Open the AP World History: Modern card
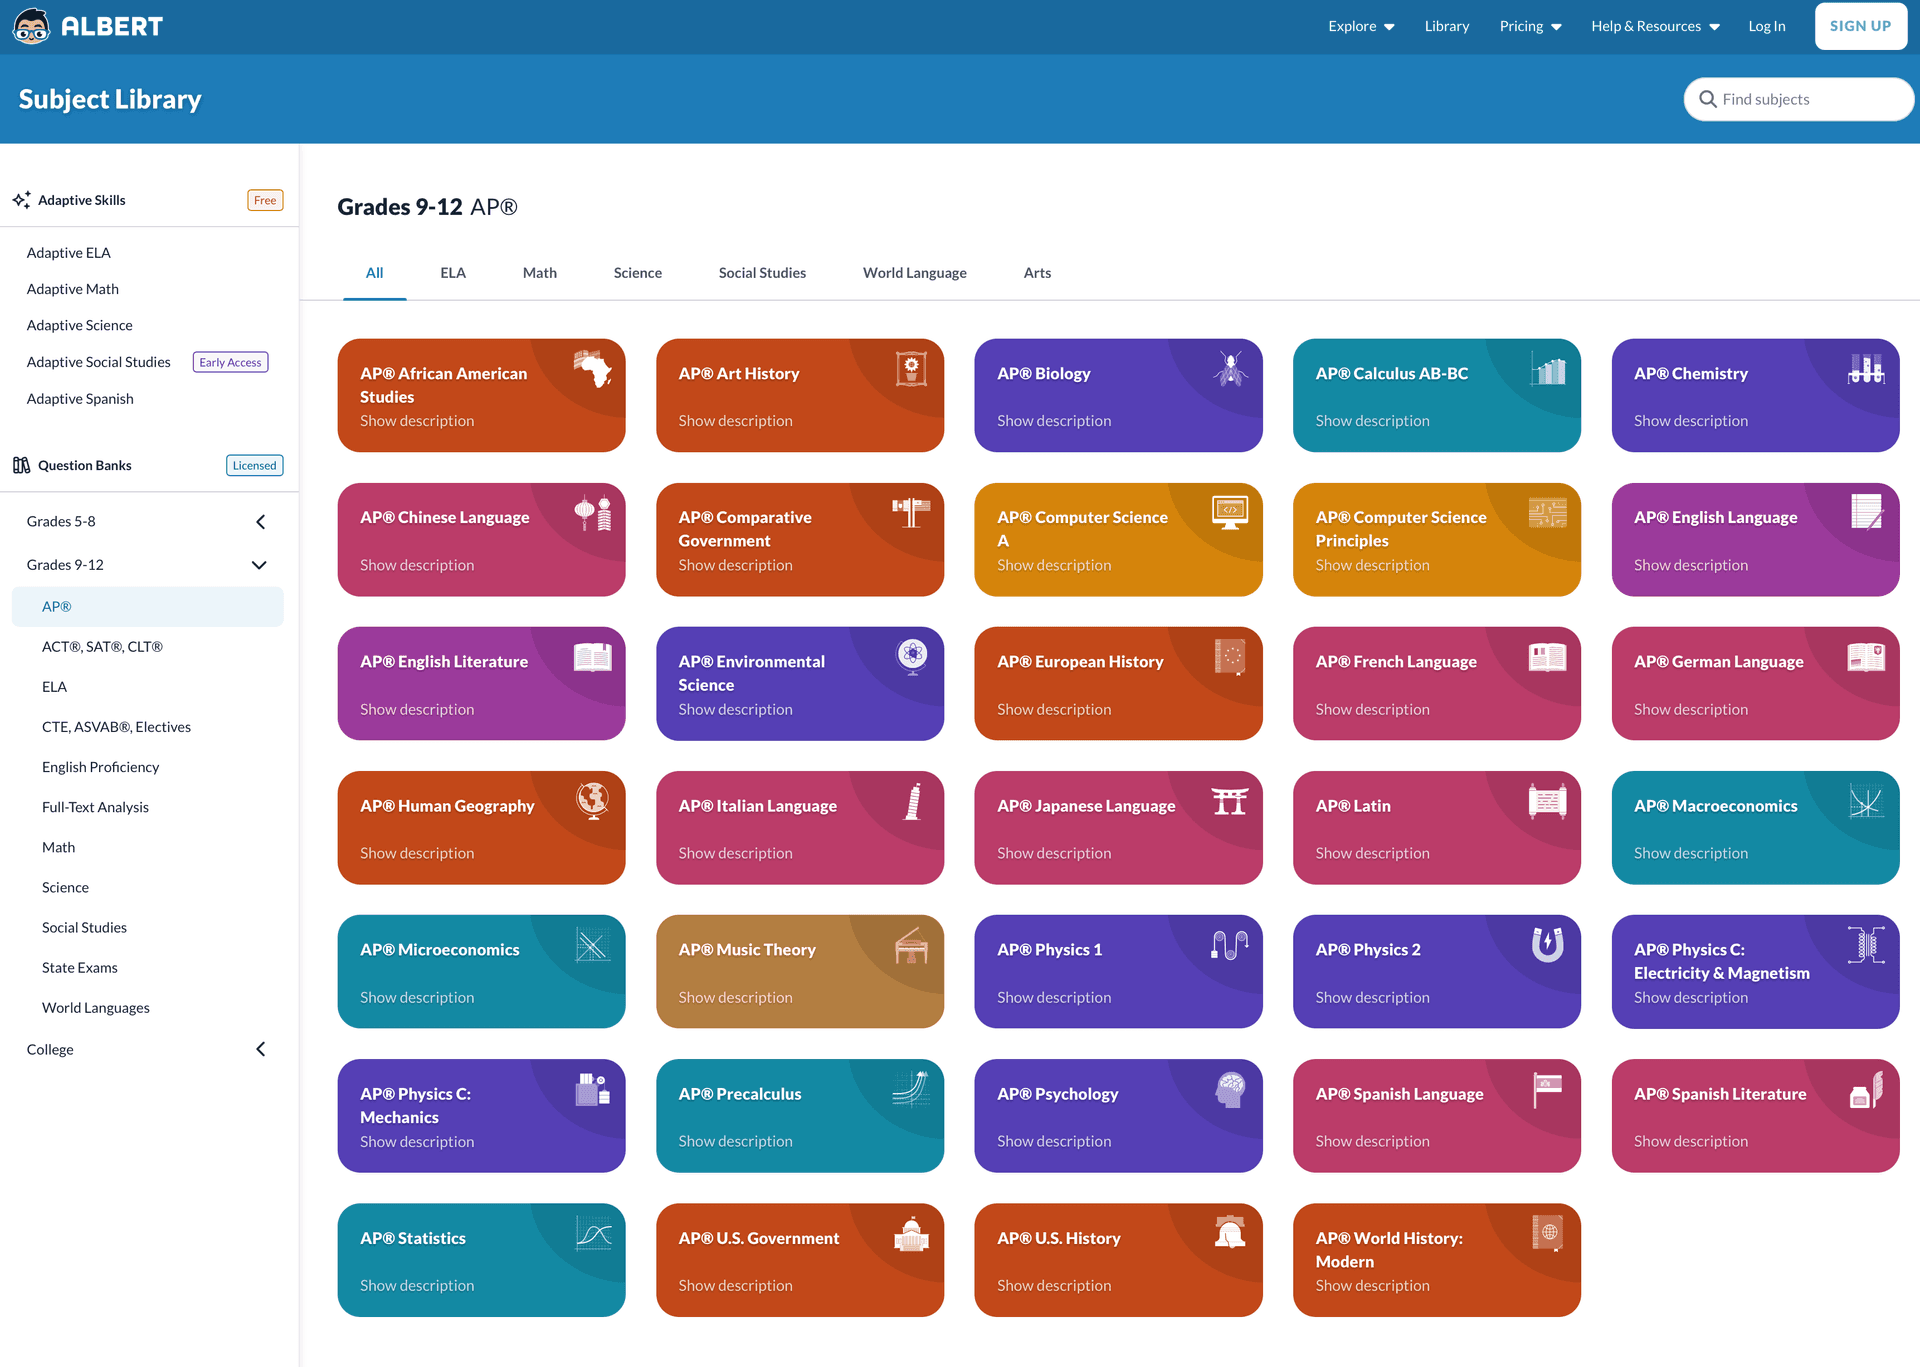 point(1436,1260)
